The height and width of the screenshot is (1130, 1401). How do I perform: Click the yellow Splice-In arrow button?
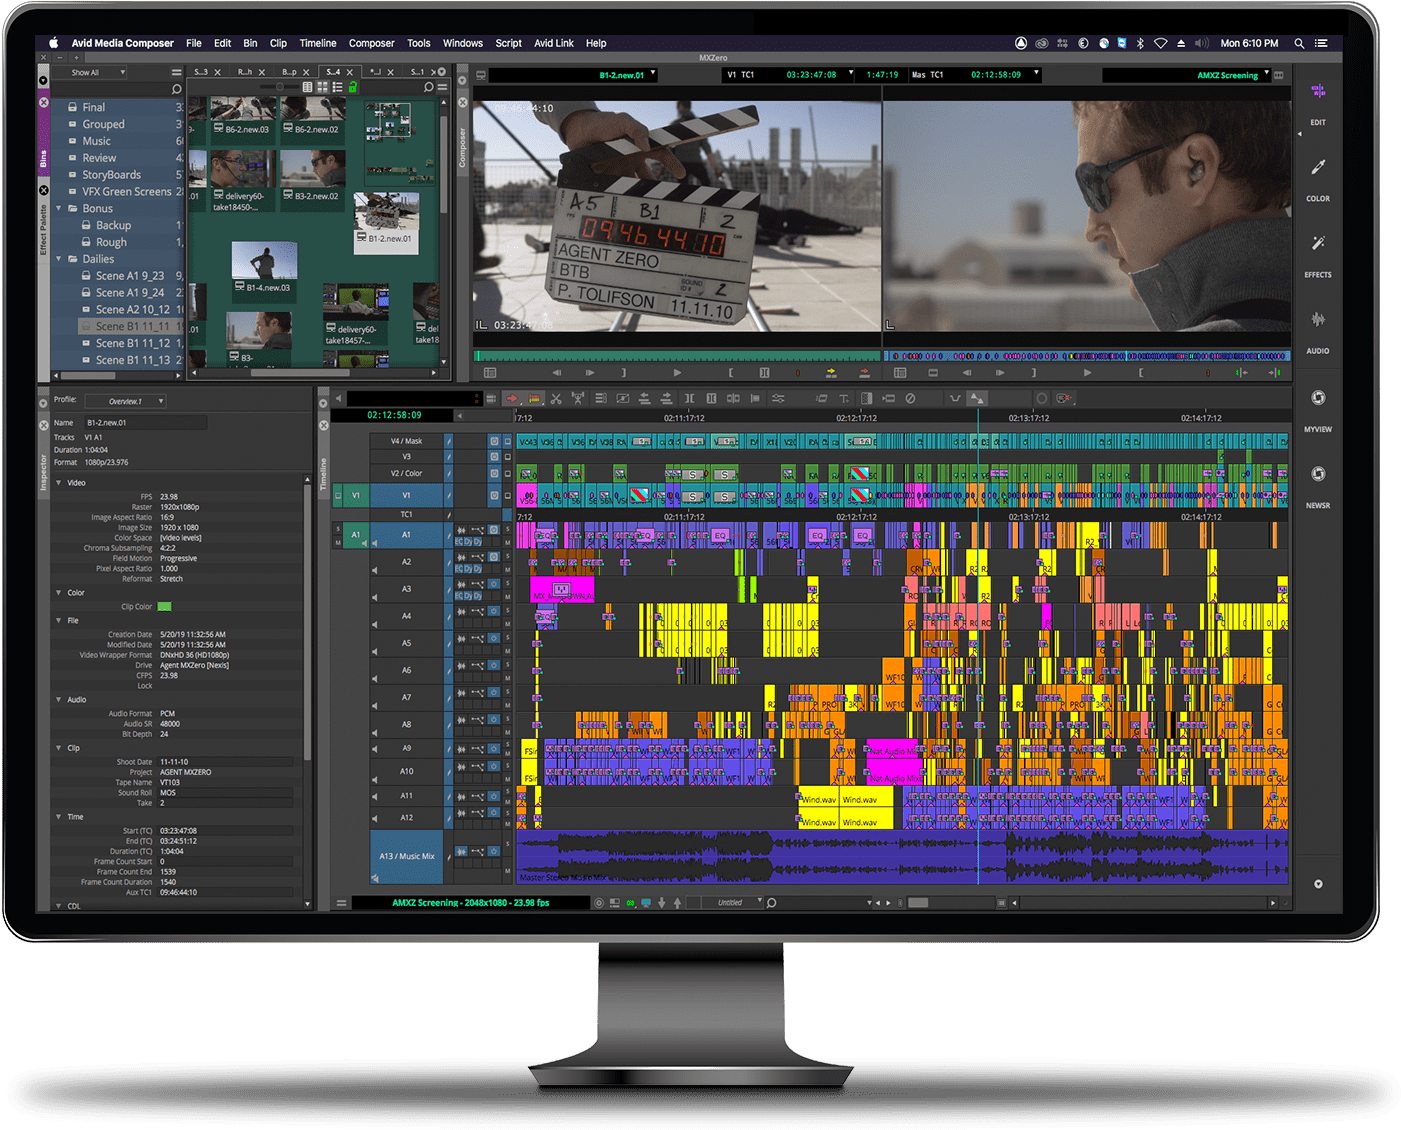(831, 373)
